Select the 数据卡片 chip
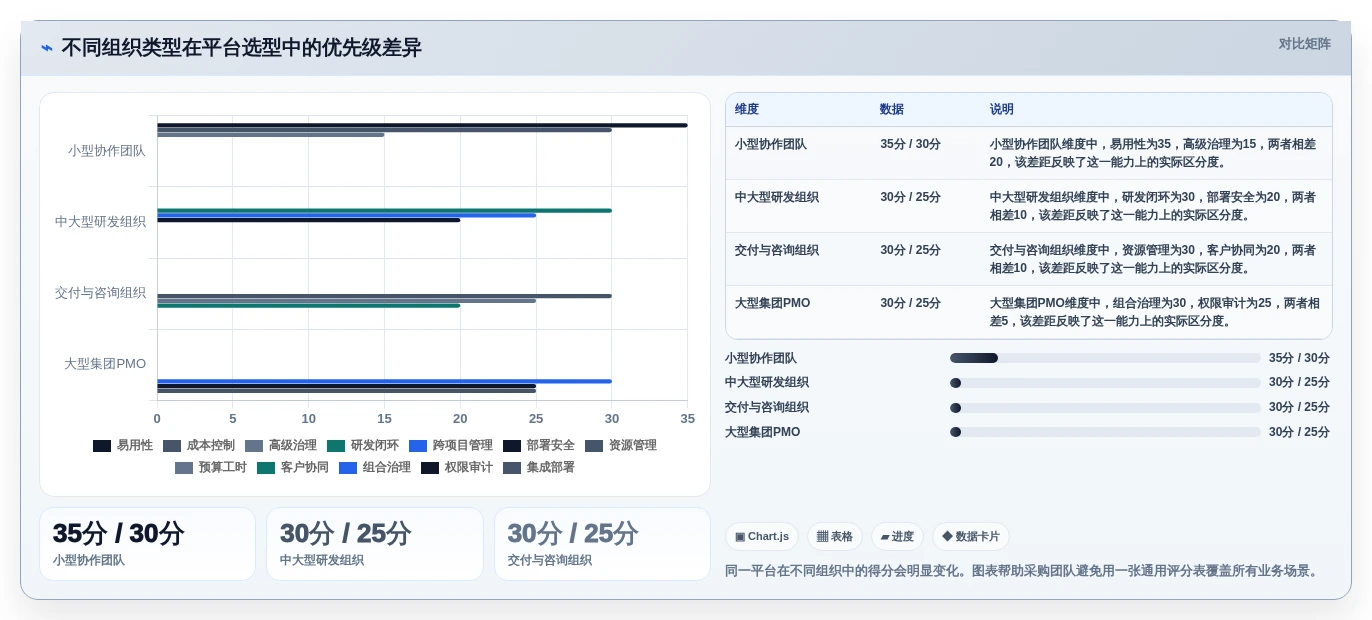The image size is (1372, 620). click(x=971, y=537)
